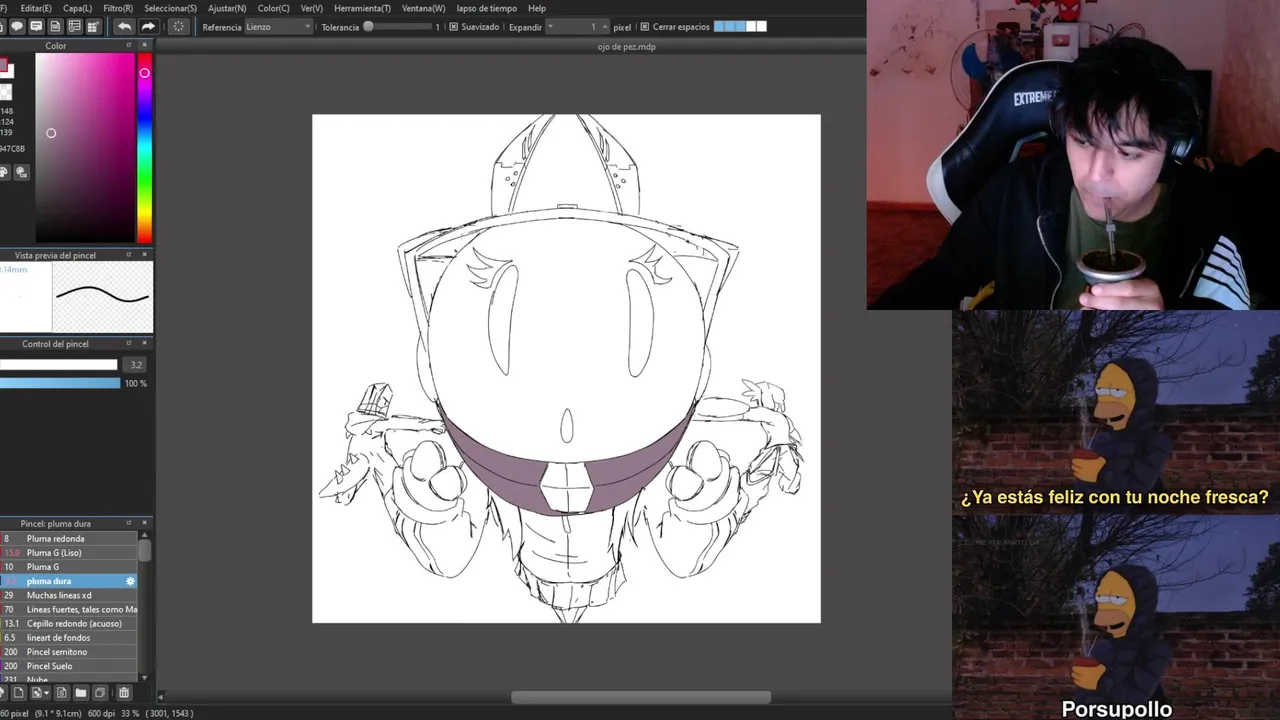Select the Pluma G (Liso) brush
Viewport: 1280px width, 720px height.
[69, 553]
